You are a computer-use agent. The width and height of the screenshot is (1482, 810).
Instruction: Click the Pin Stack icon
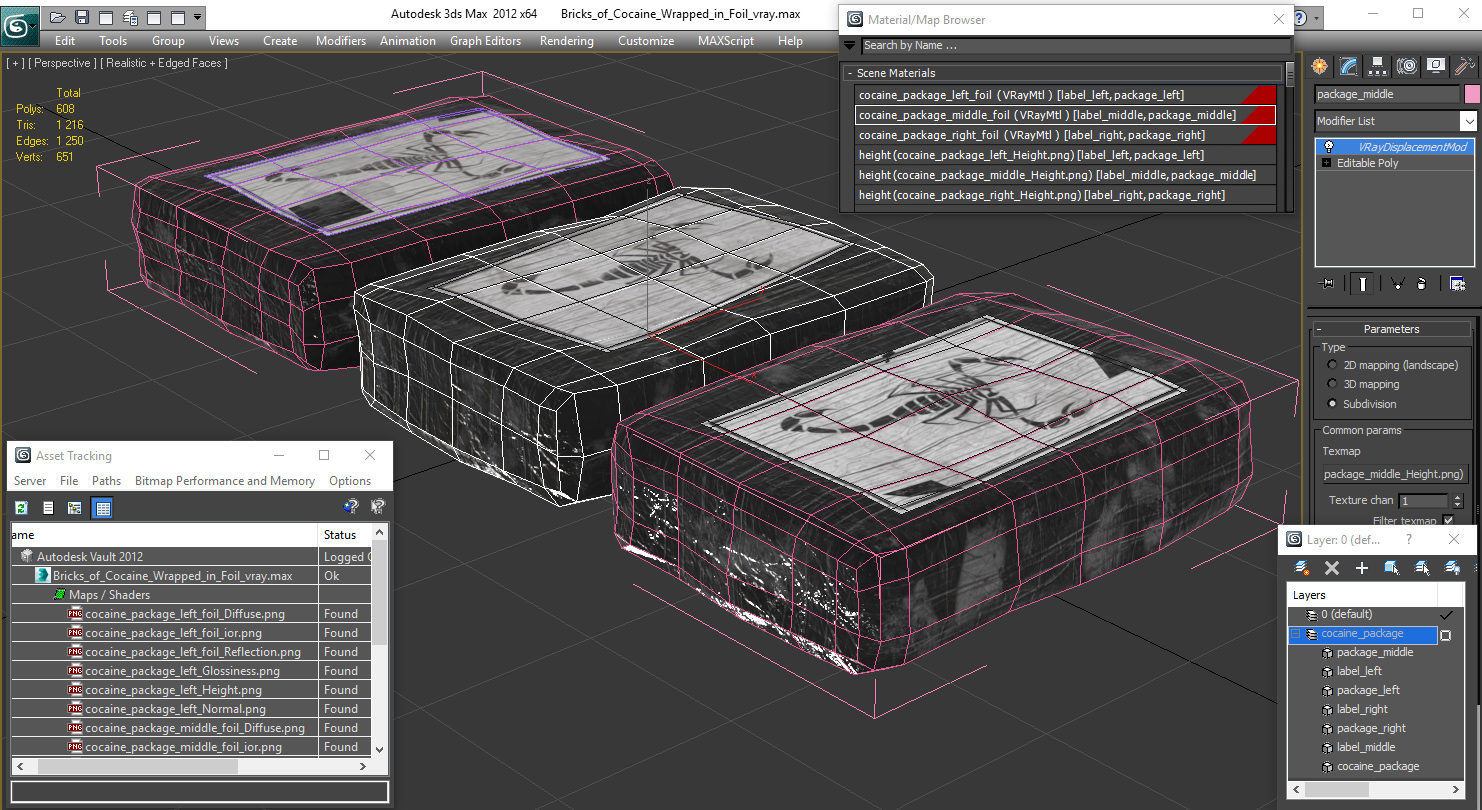(x=1327, y=283)
